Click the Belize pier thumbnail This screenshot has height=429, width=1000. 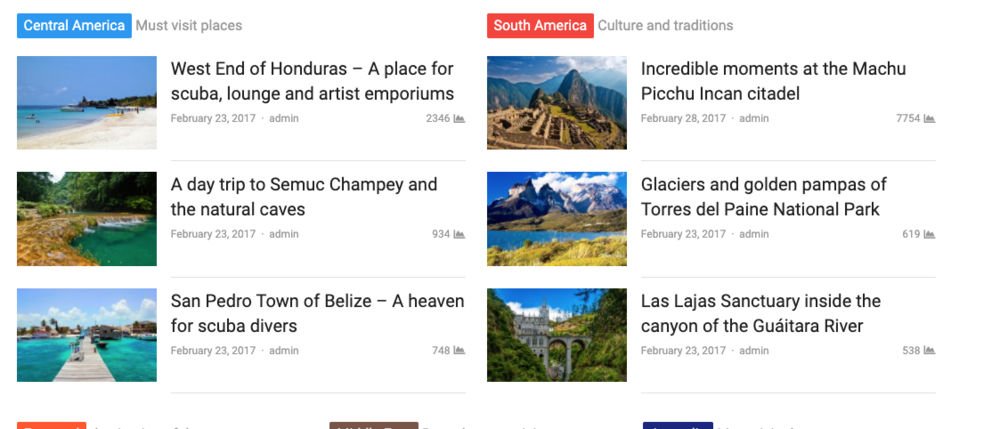tap(87, 335)
